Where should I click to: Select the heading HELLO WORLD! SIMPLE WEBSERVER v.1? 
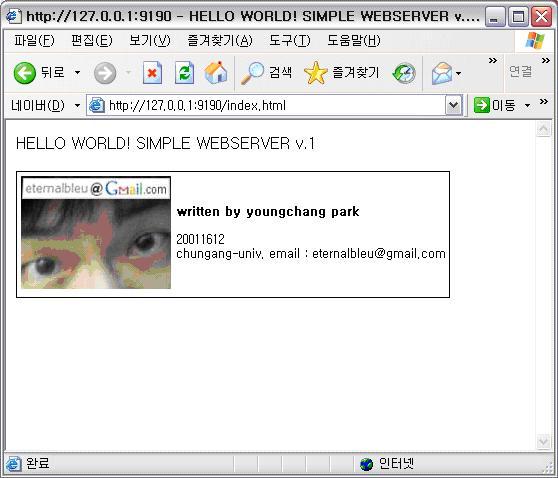click(x=165, y=143)
